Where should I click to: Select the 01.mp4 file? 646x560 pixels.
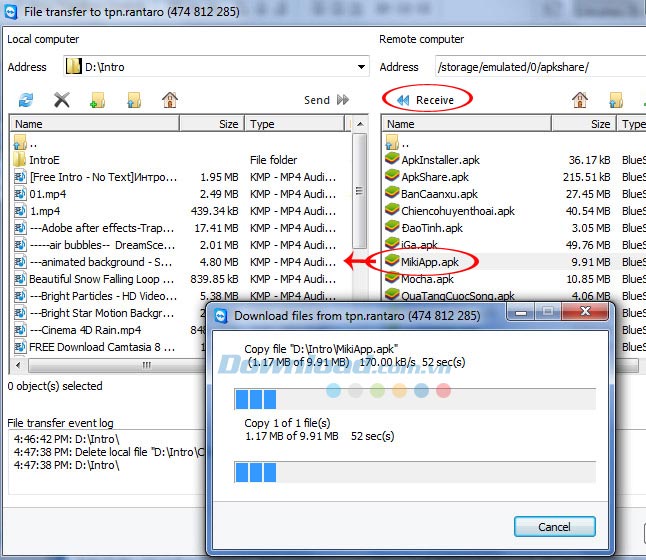coord(40,194)
